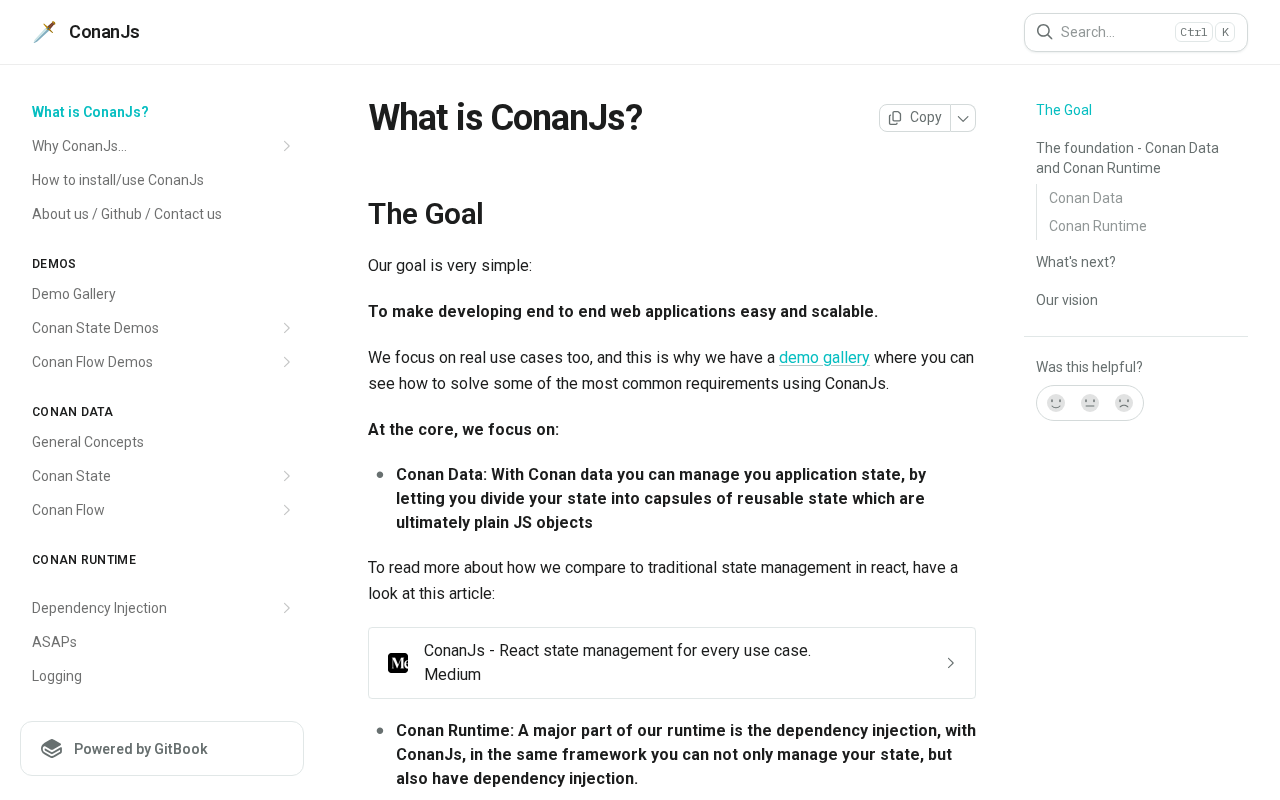Expand the Conan State Demos section
The height and width of the screenshot is (800, 1280).
[x=286, y=328]
